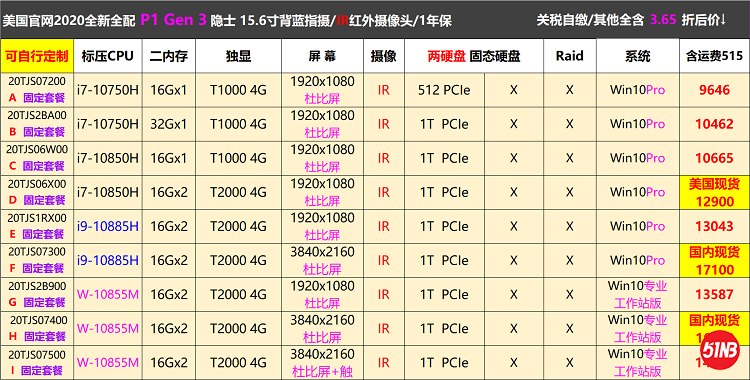Click price 10665 for package C
Screen dimensions: 750x380
715,158
